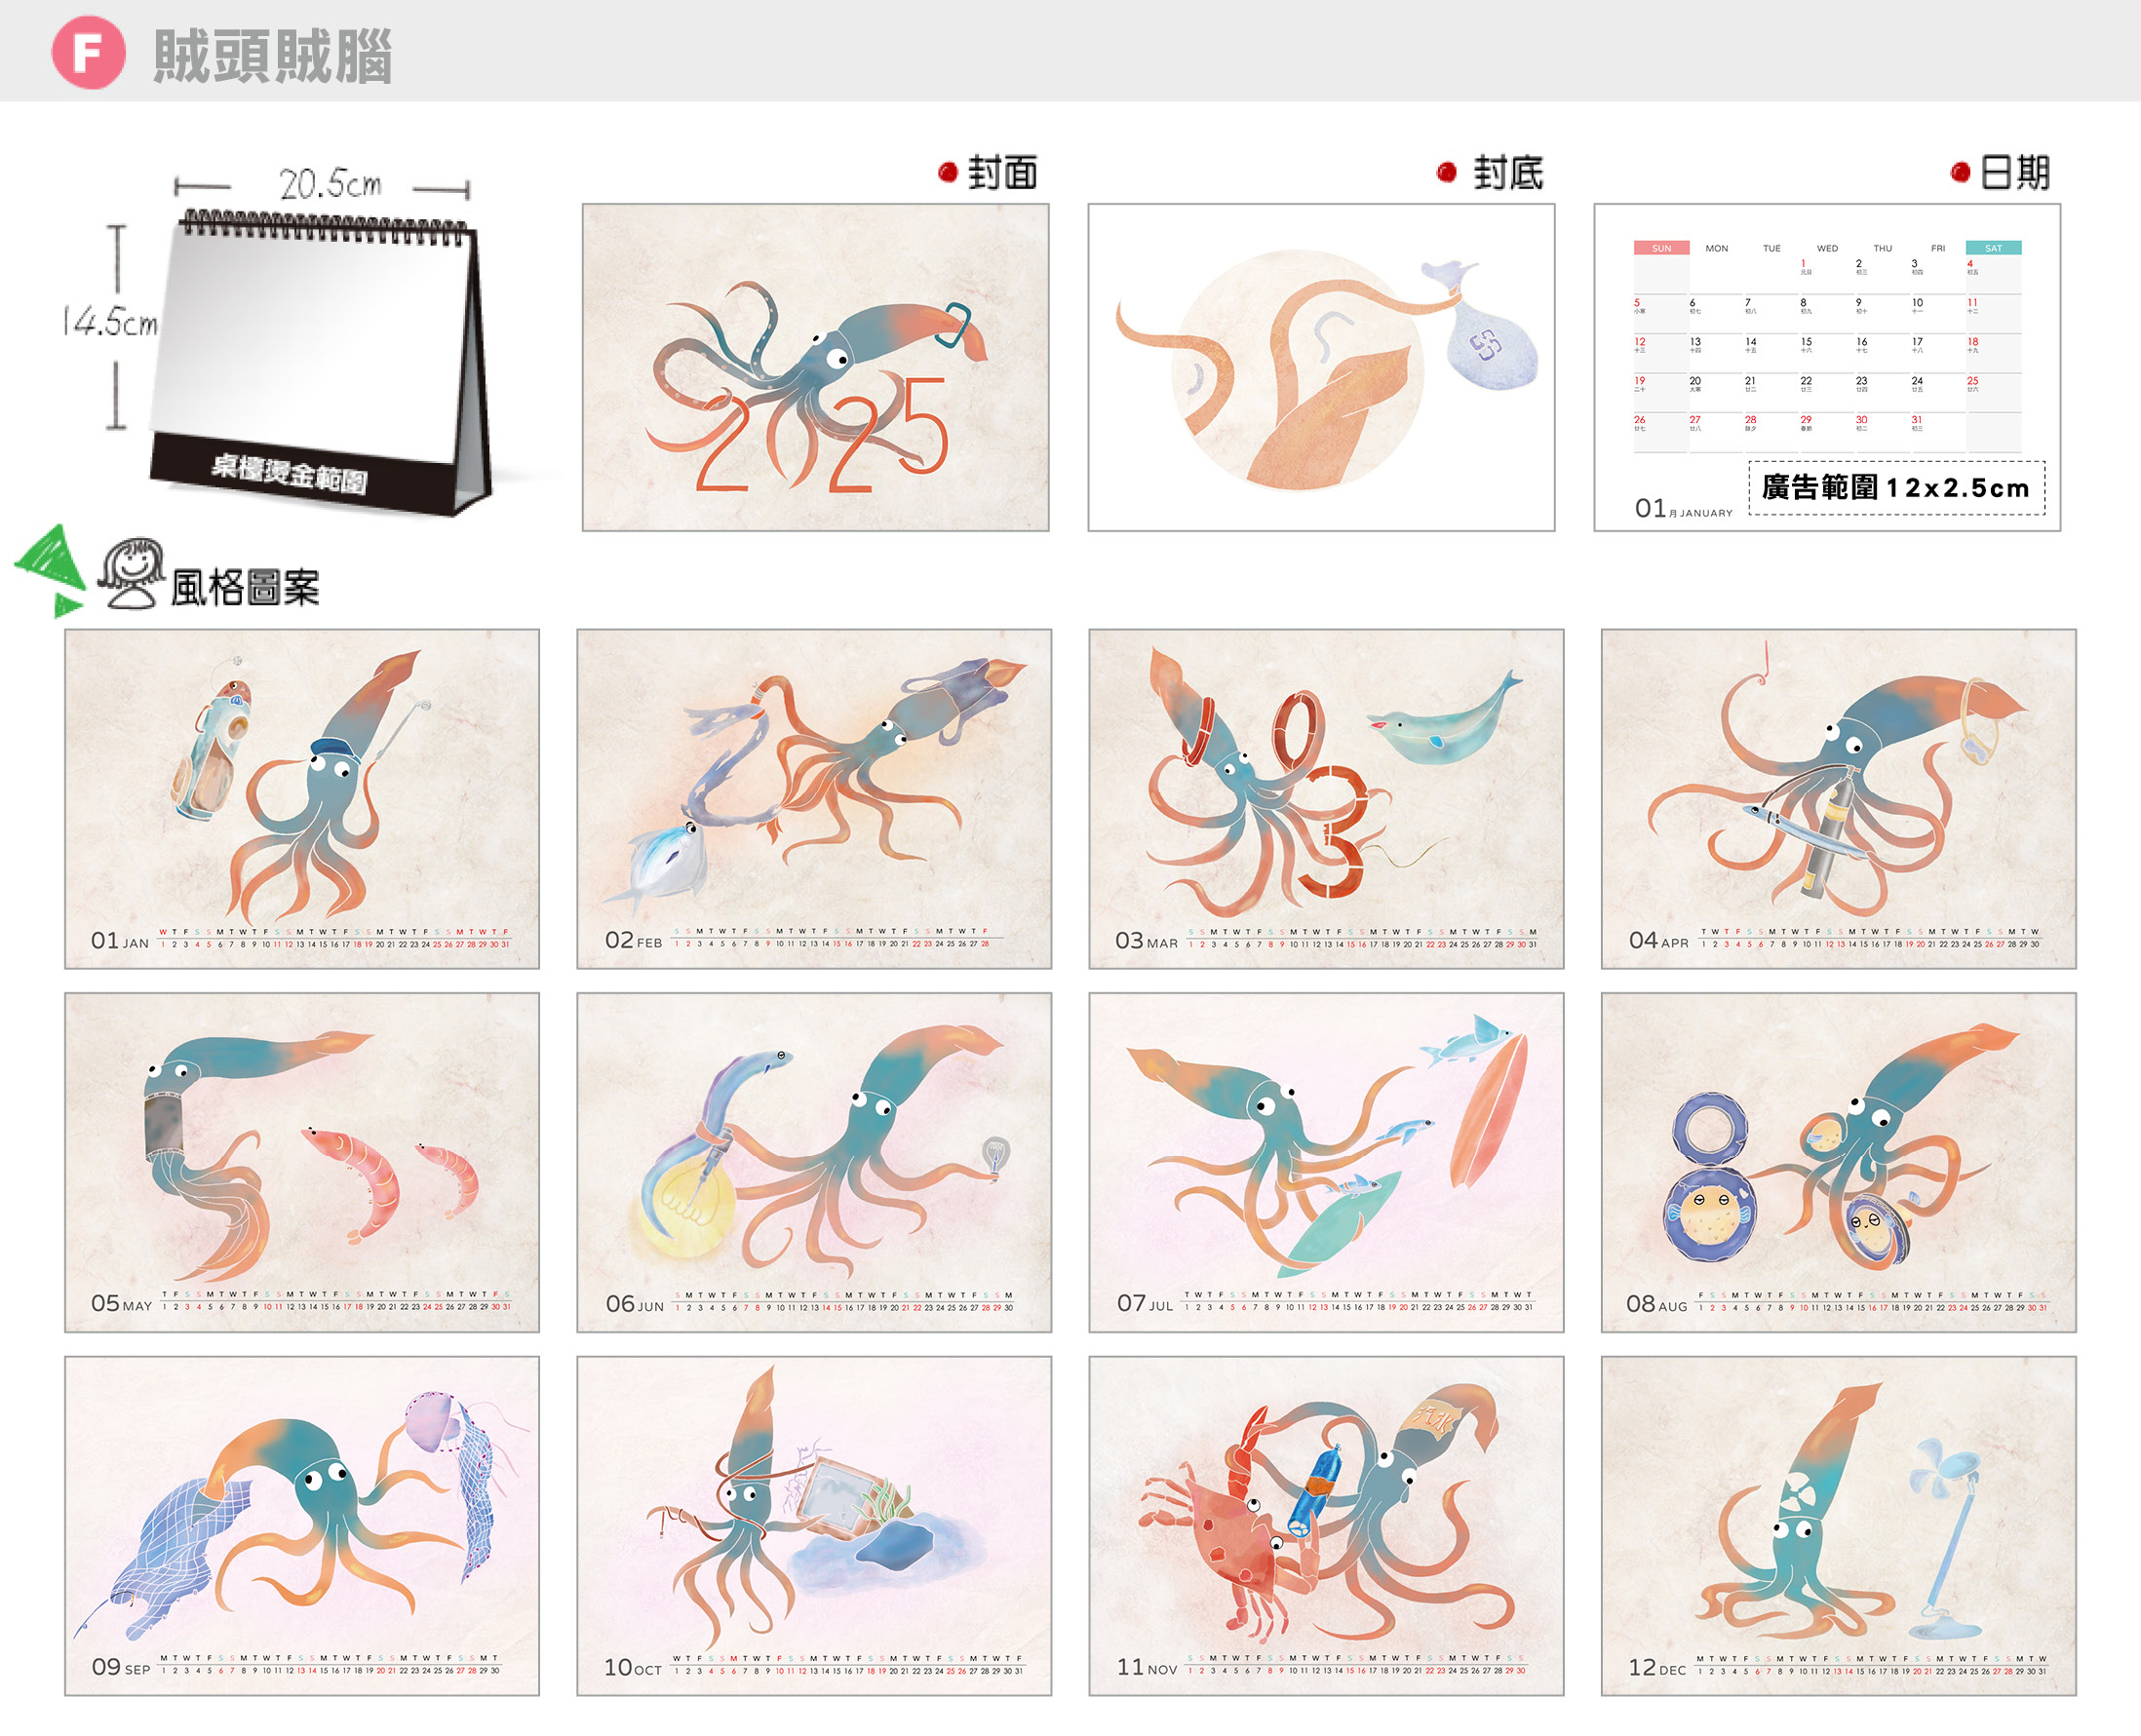Click the red dot beside 封底
The image size is (2141, 1736).
(x=1446, y=173)
